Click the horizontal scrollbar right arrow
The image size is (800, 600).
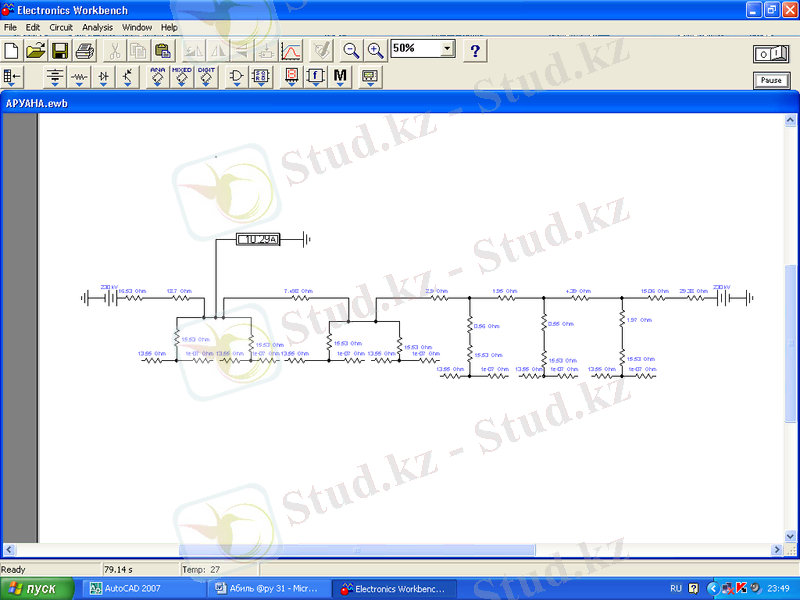pyautogui.click(x=777, y=549)
